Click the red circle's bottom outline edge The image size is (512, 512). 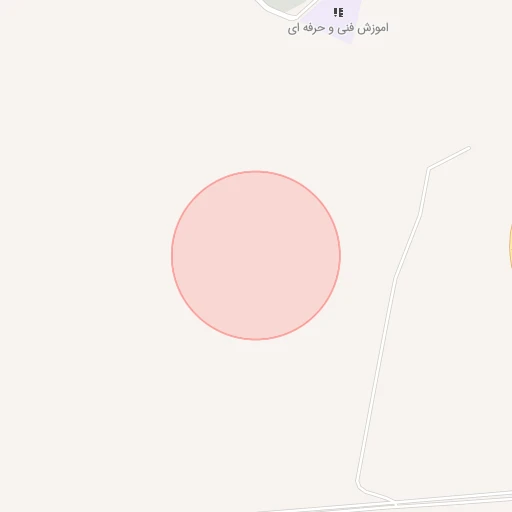(x=256, y=339)
